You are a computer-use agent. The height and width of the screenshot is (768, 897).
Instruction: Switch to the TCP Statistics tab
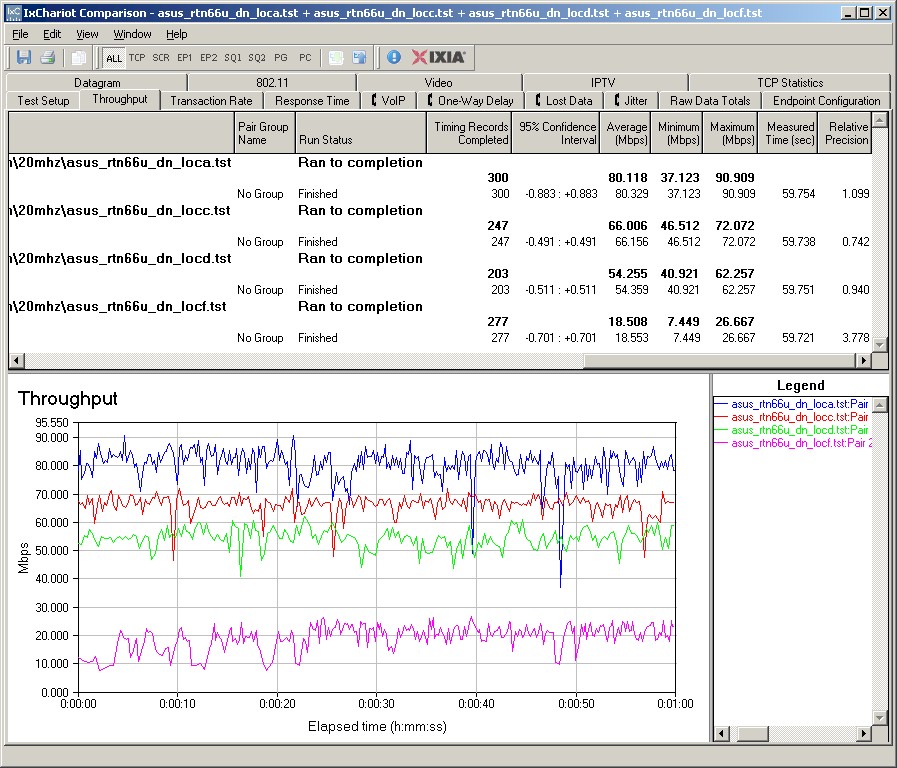(x=790, y=83)
